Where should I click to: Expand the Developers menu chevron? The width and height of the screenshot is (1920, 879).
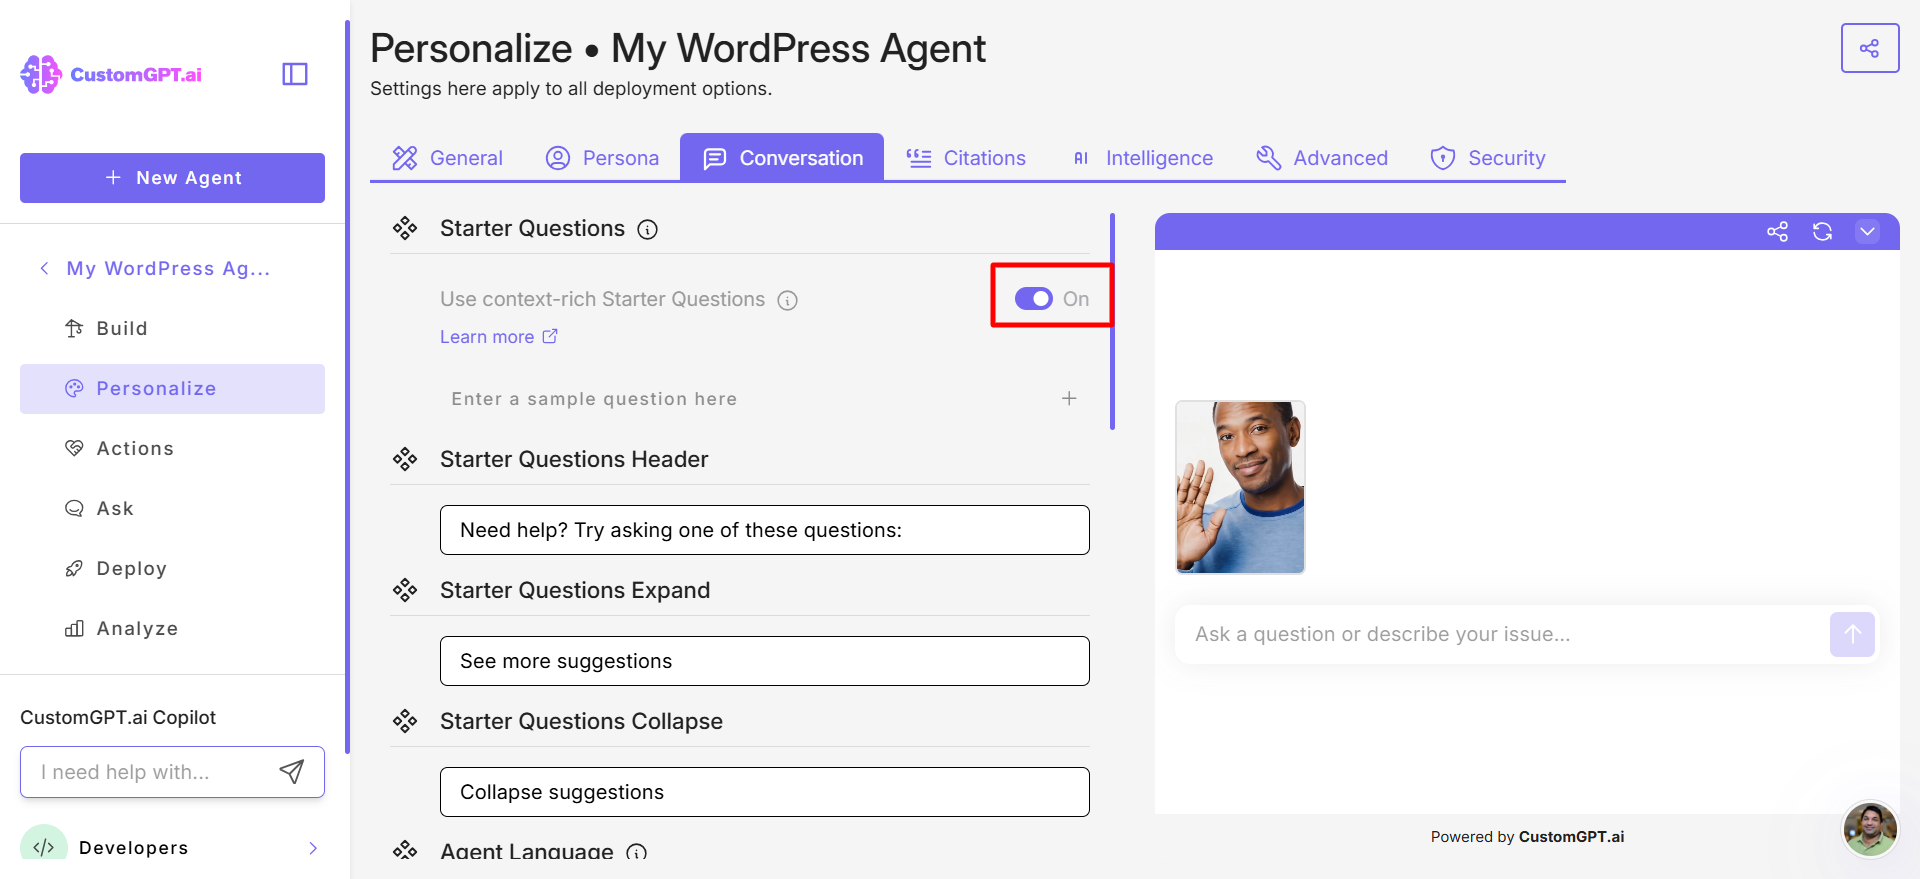[313, 848]
